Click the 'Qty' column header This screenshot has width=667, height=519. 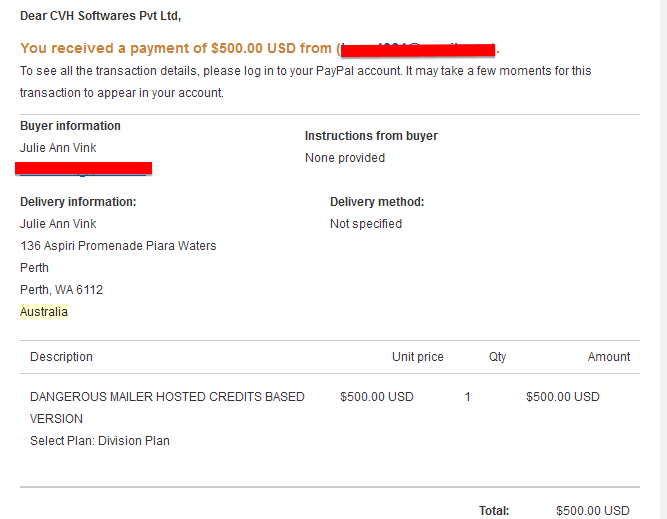(497, 356)
